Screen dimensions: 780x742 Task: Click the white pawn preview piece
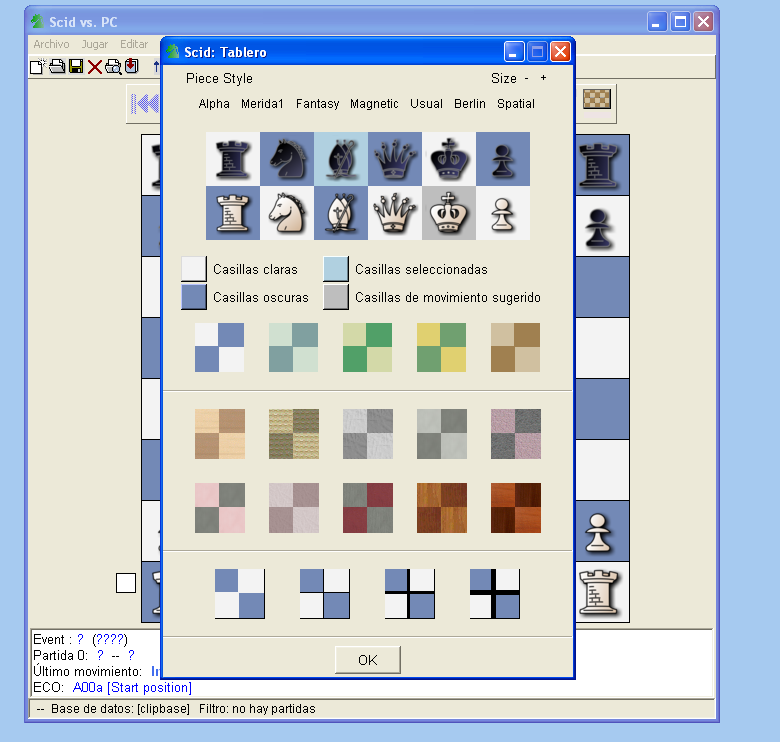pyautogui.click(x=503, y=213)
